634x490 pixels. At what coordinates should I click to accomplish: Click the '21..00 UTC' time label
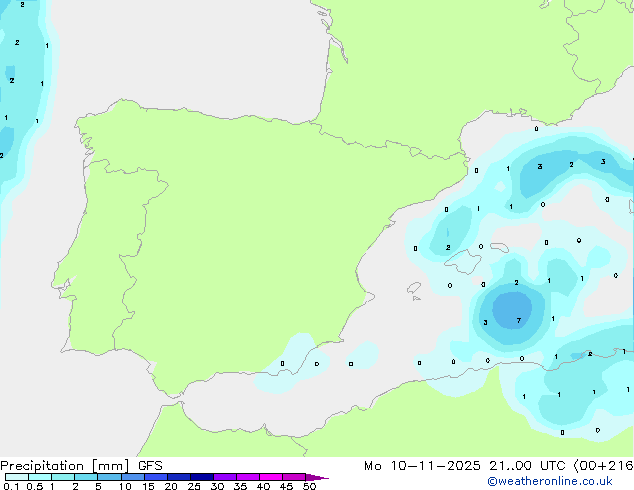[x=527, y=466]
